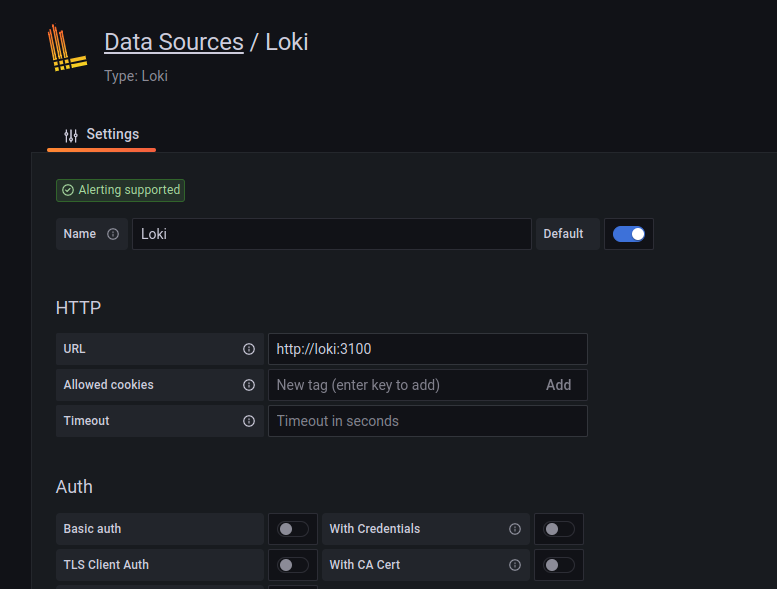Click the URL field with http://loki:3100

point(428,349)
